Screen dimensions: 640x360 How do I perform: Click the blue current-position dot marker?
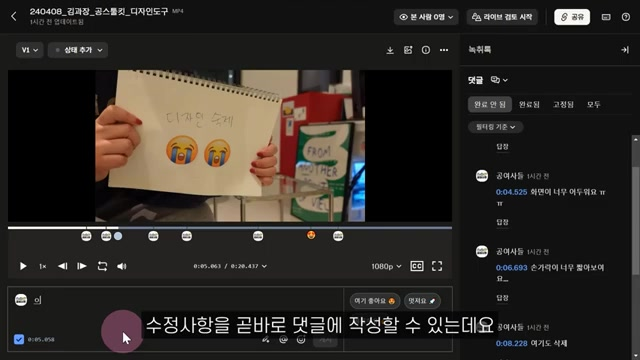point(118,236)
